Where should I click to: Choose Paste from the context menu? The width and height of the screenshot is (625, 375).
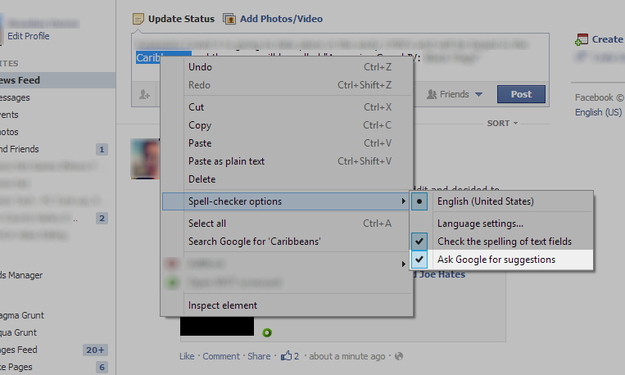pyautogui.click(x=287, y=143)
